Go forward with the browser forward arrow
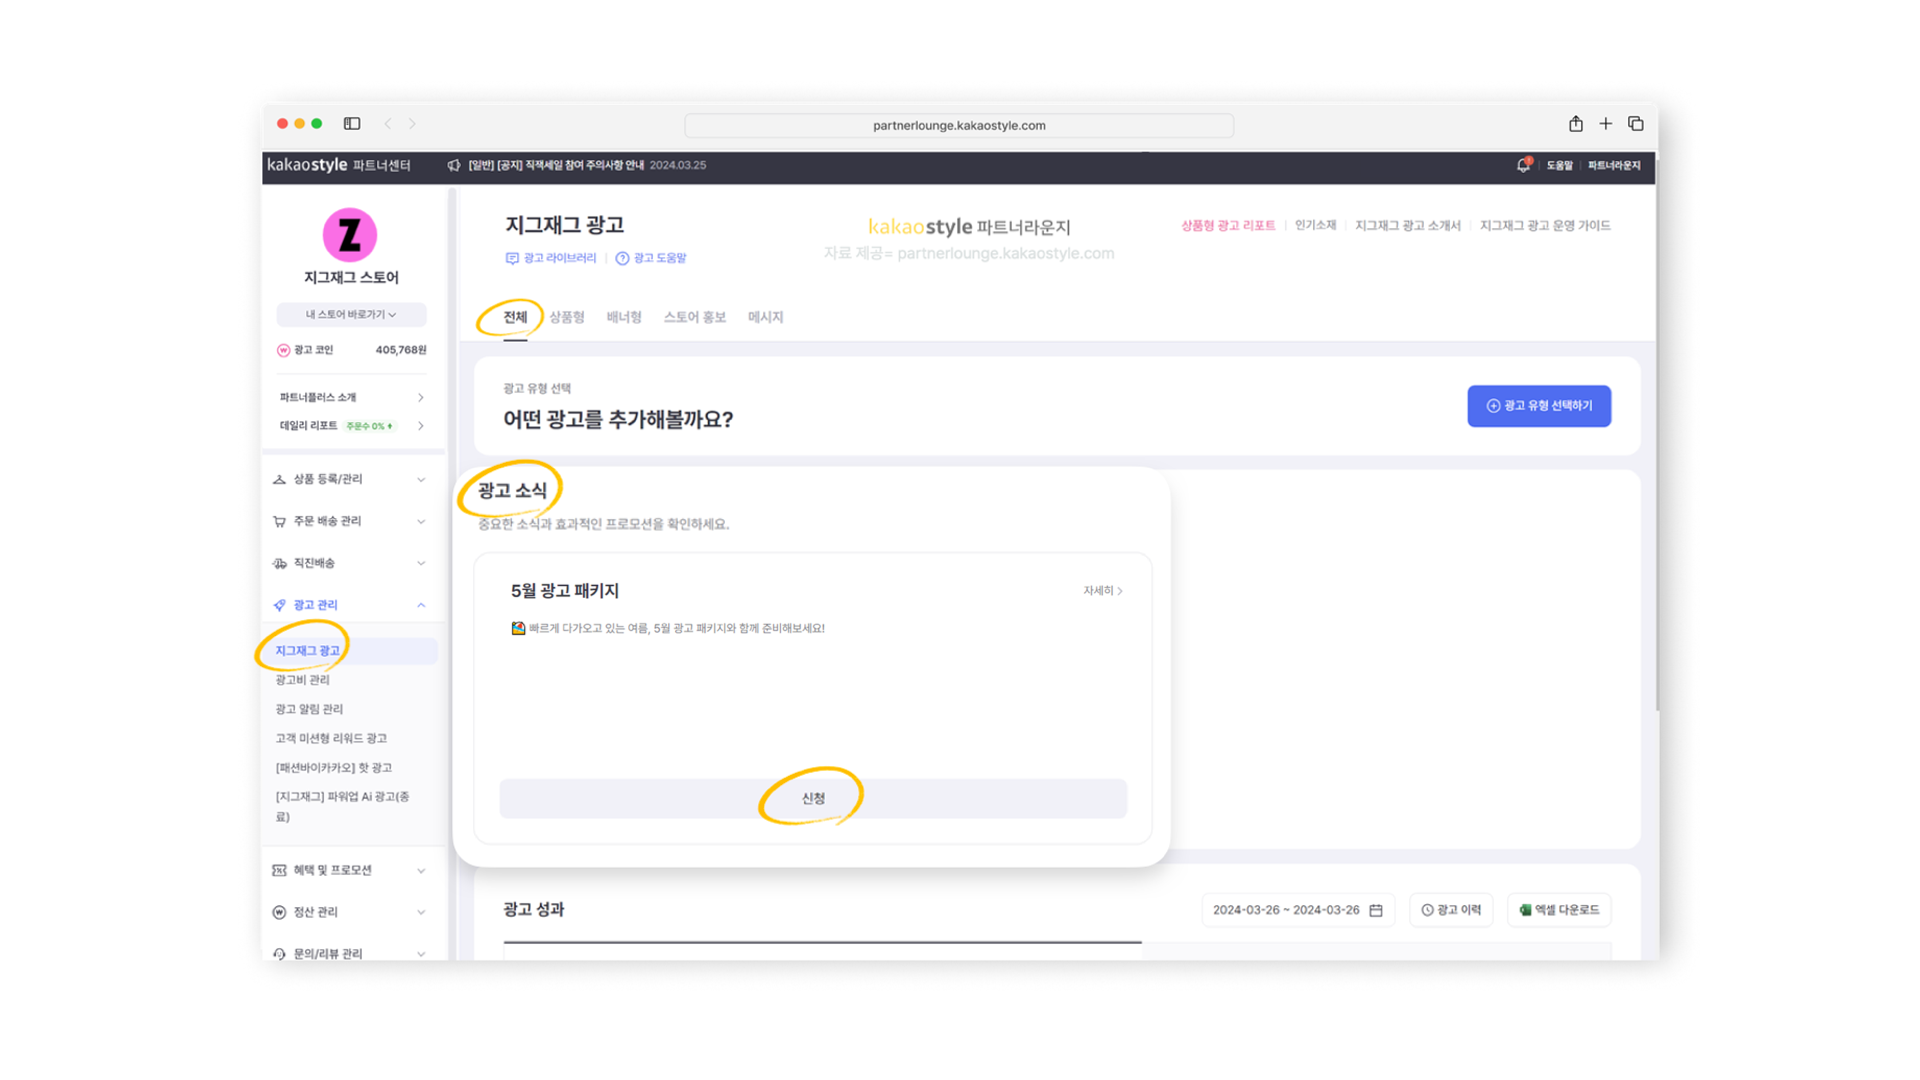The height and width of the screenshot is (1080, 1920). pyautogui.click(x=412, y=124)
